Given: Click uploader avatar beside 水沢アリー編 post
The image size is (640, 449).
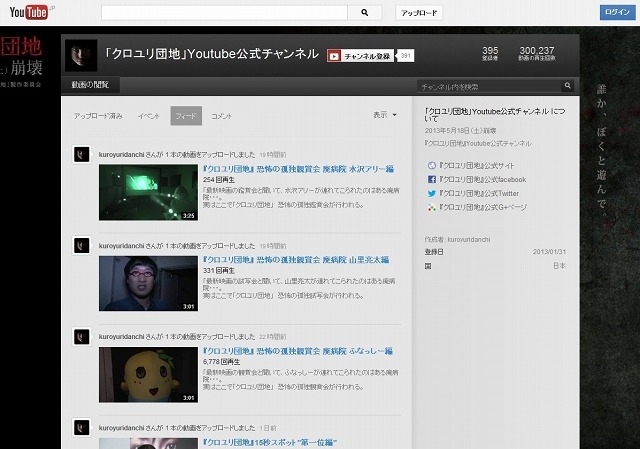Looking at the screenshot, I should pyautogui.click(x=82, y=154).
